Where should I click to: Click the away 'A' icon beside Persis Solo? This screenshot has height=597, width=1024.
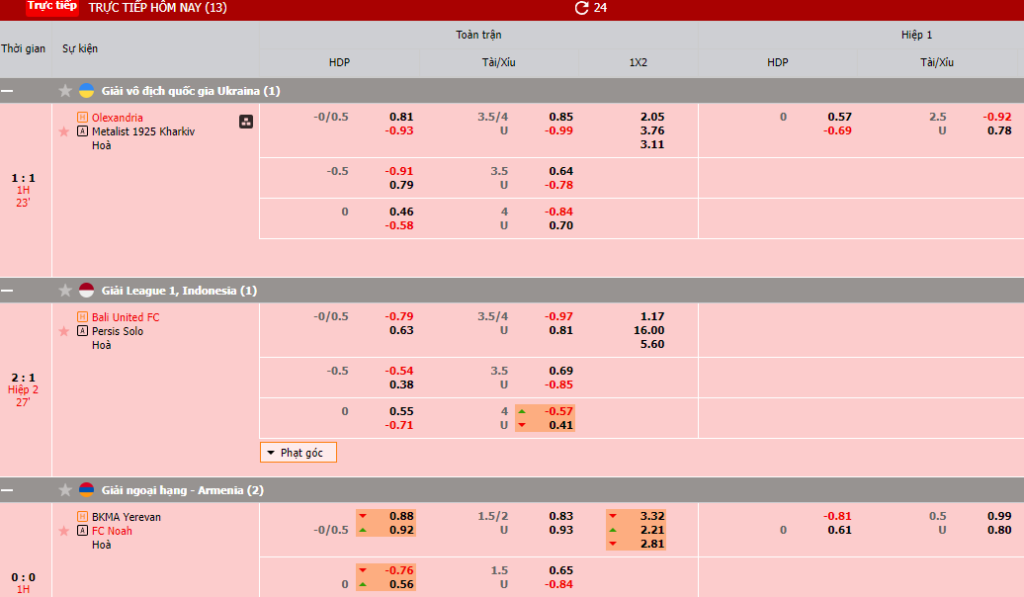pyautogui.click(x=83, y=331)
